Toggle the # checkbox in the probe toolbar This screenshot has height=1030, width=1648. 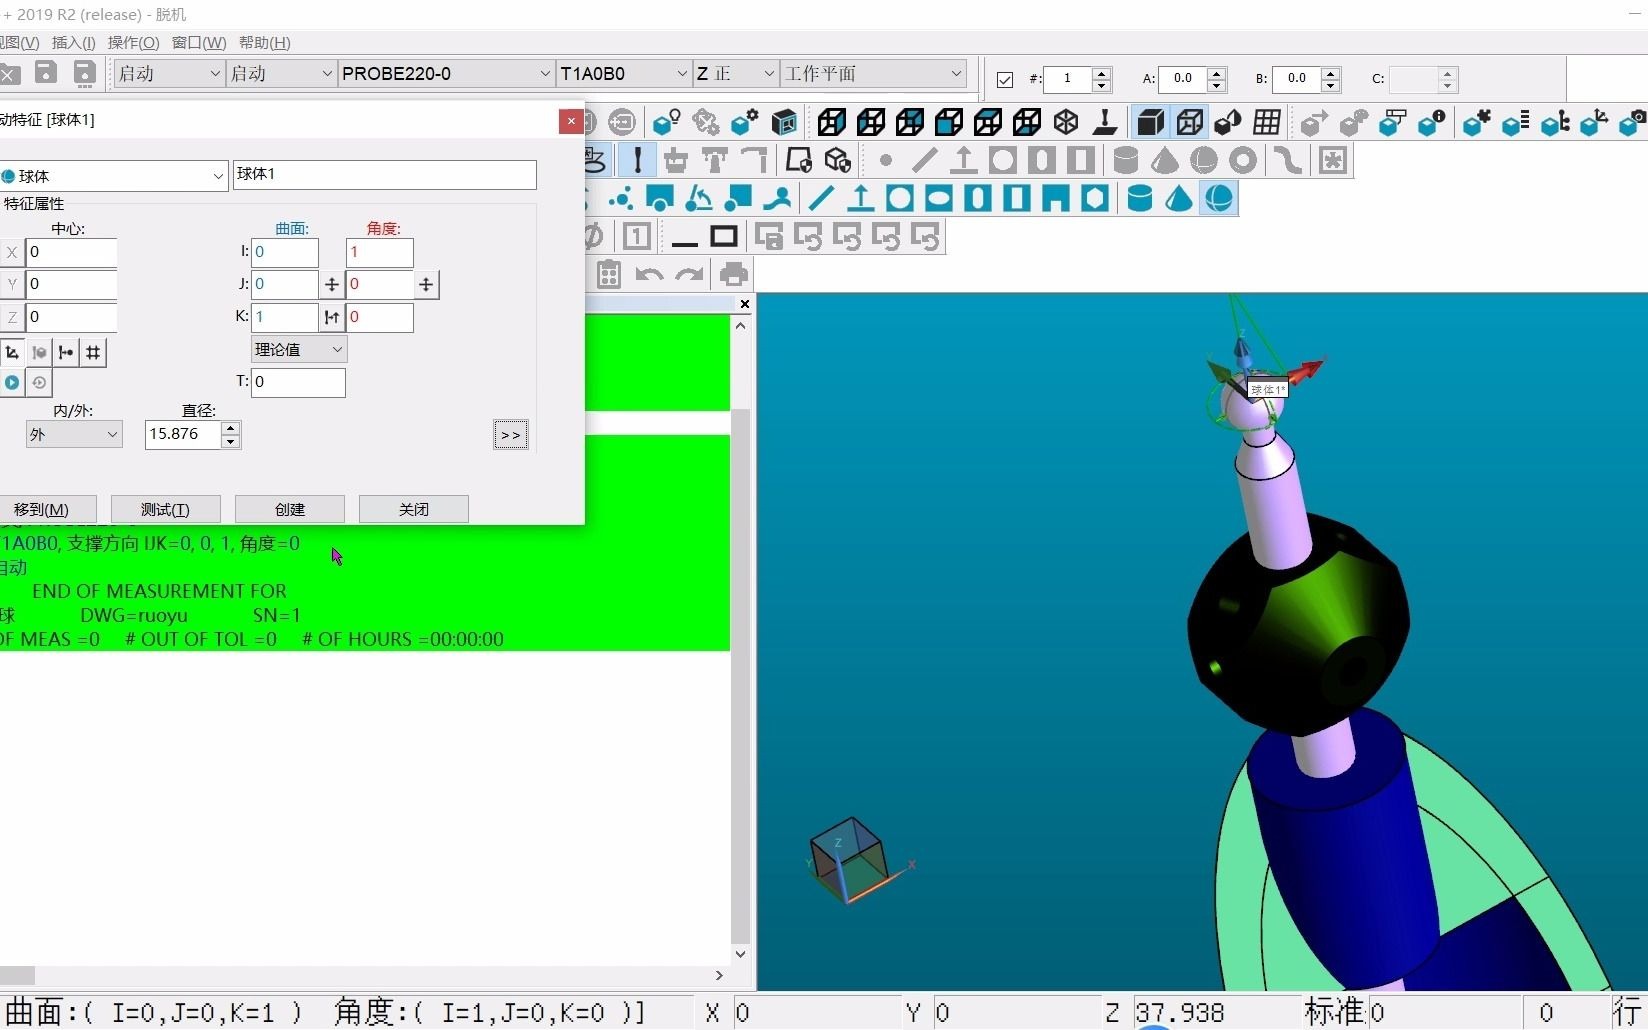tap(1005, 80)
